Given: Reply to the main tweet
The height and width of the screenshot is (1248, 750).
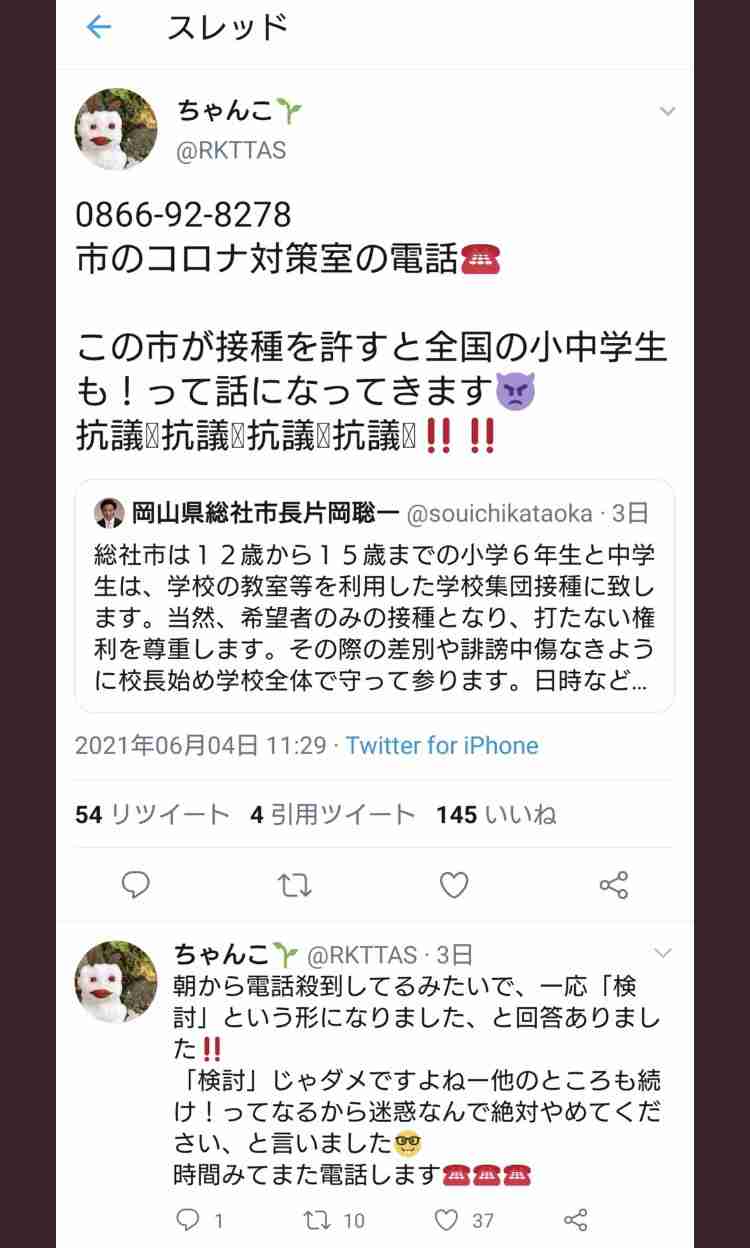Looking at the screenshot, I should pos(135,884).
